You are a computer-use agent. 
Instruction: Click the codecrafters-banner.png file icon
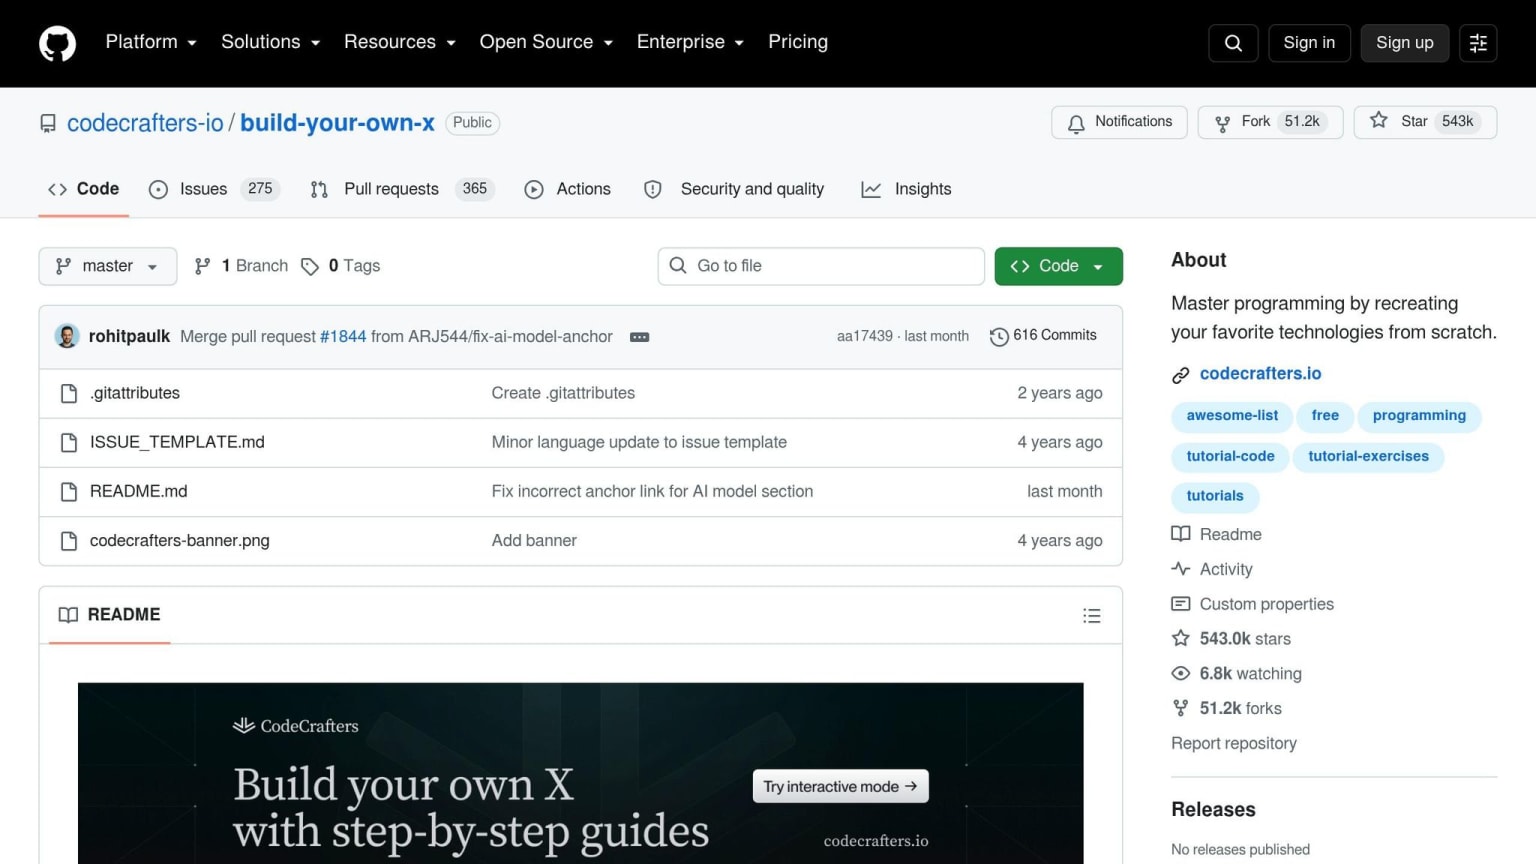(x=69, y=541)
